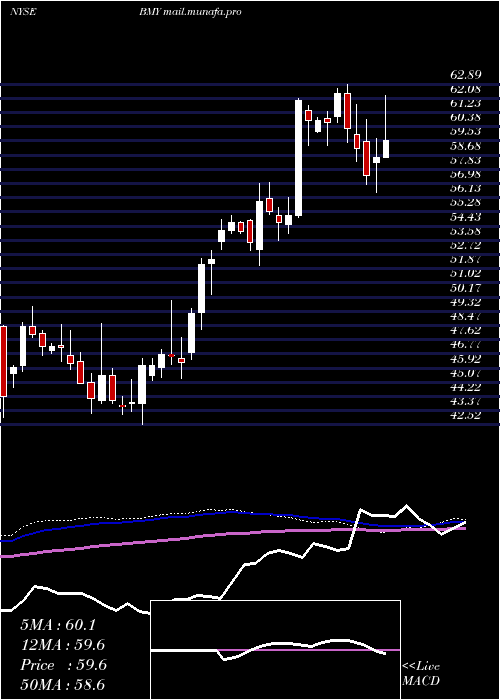
Task: Select the 56.98 price label
Action: [468, 174]
